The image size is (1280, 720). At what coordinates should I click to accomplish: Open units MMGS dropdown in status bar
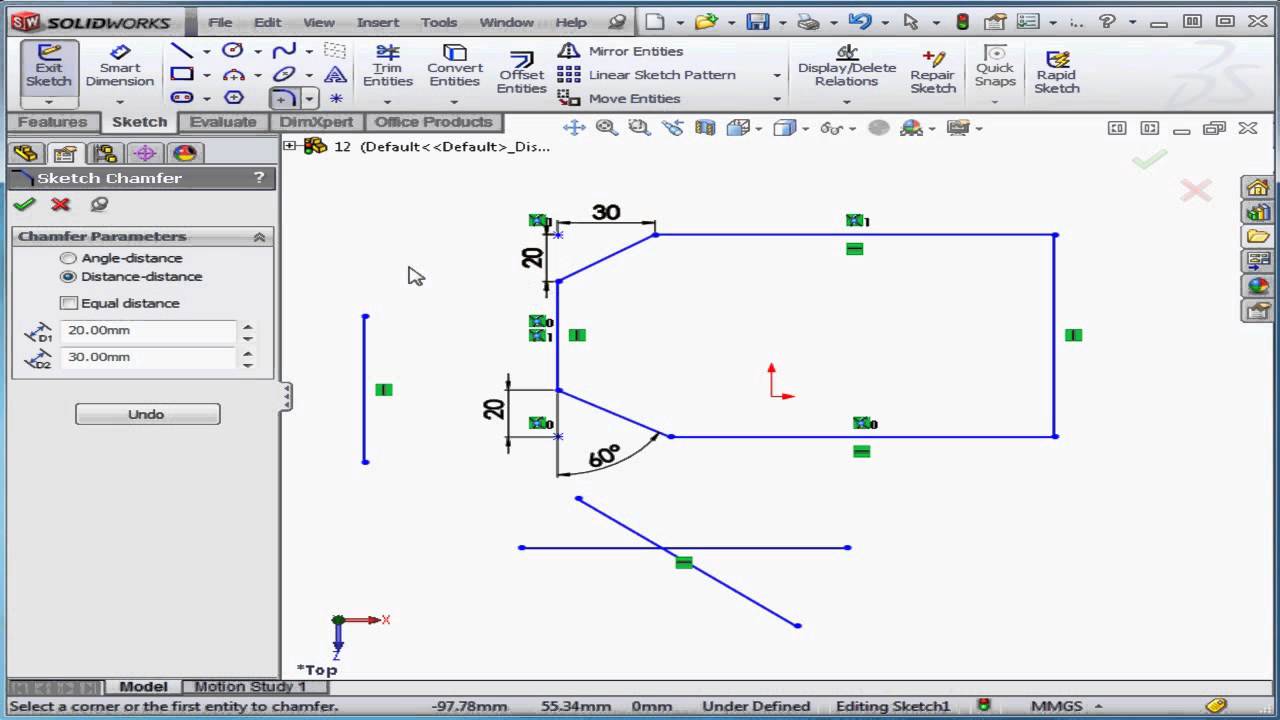(1097, 706)
